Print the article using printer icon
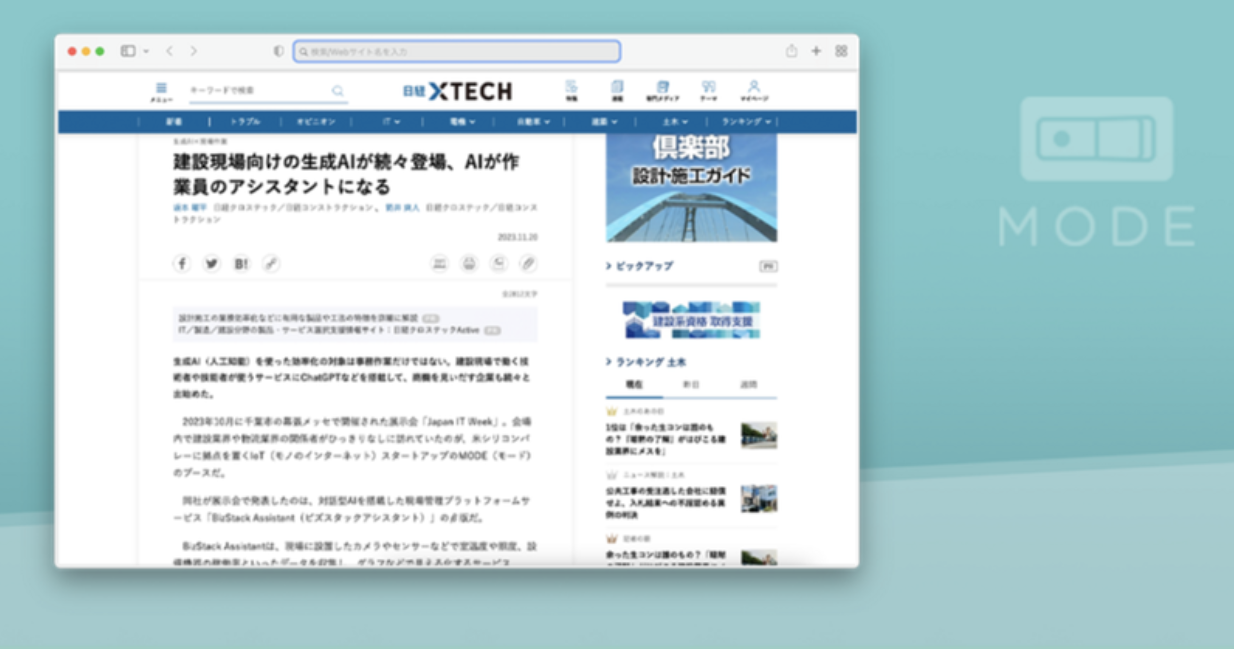 coord(469,264)
